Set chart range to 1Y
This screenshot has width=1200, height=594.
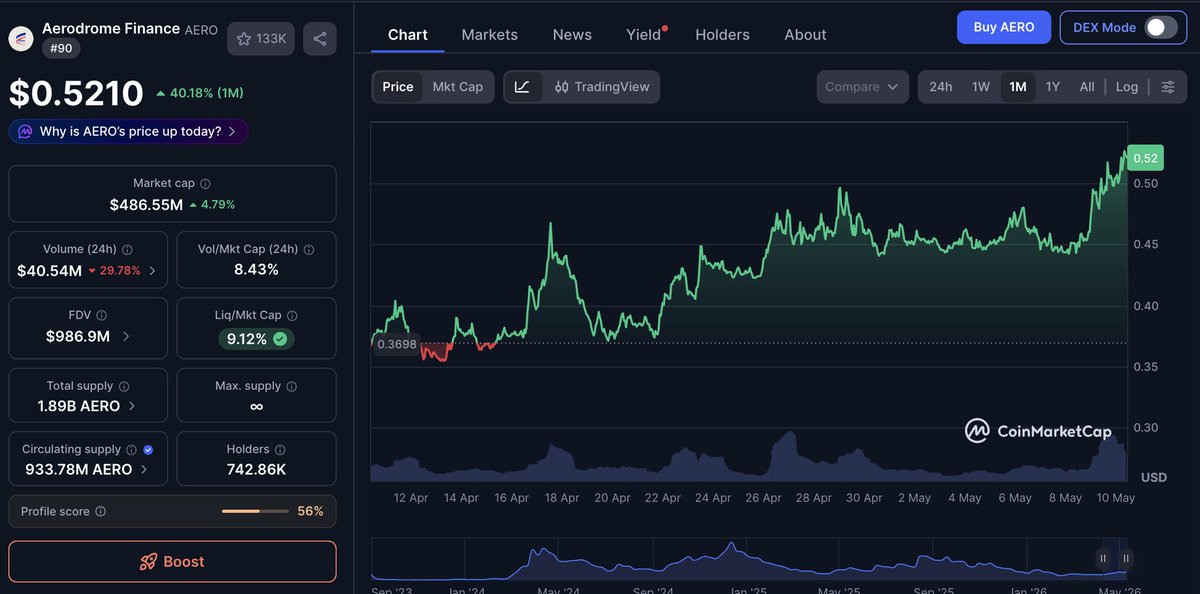pyautogui.click(x=1053, y=87)
